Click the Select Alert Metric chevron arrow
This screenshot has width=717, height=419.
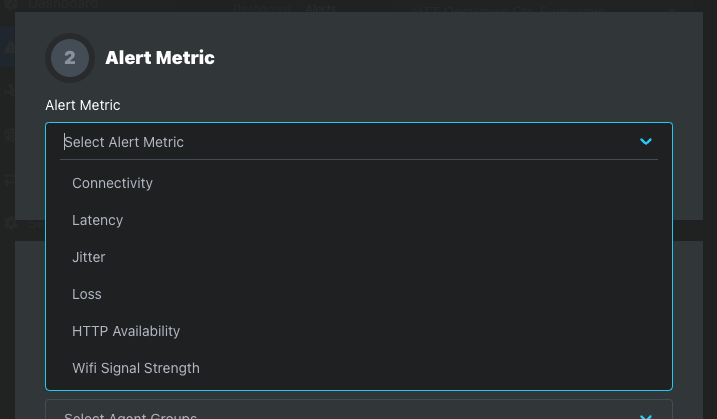[x=646, y=141]
